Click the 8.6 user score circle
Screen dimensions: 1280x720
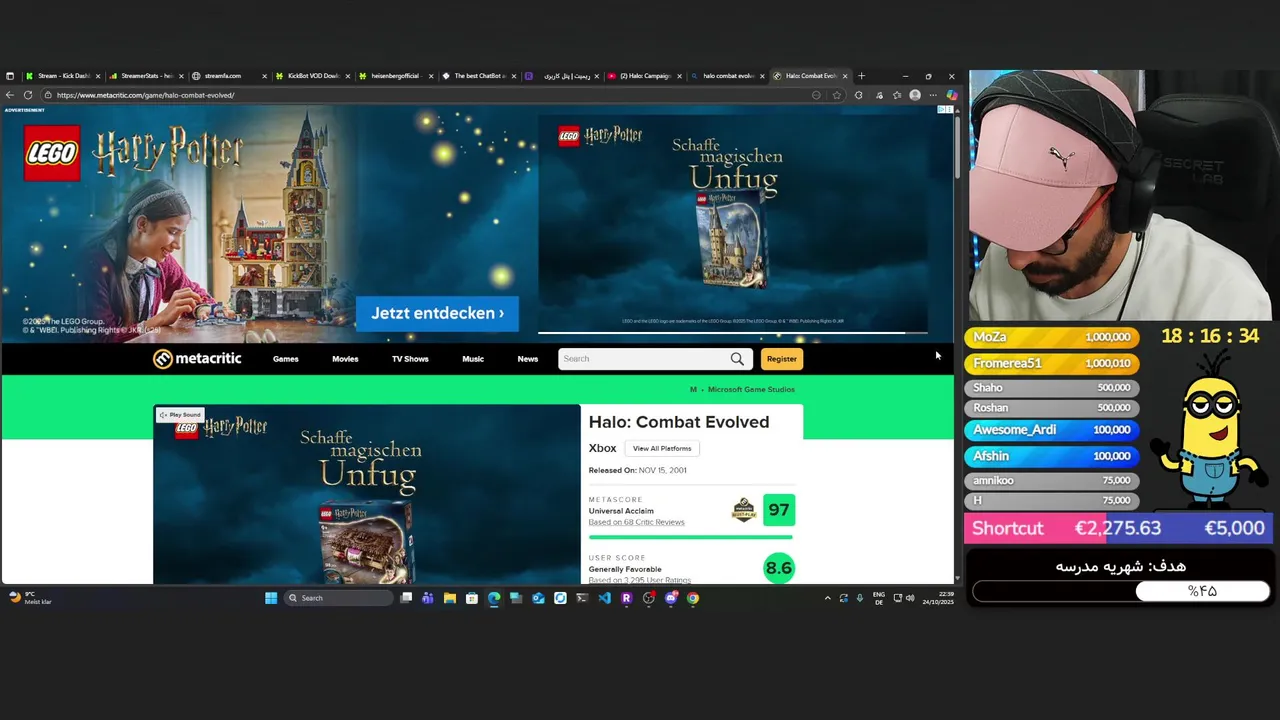778,568
